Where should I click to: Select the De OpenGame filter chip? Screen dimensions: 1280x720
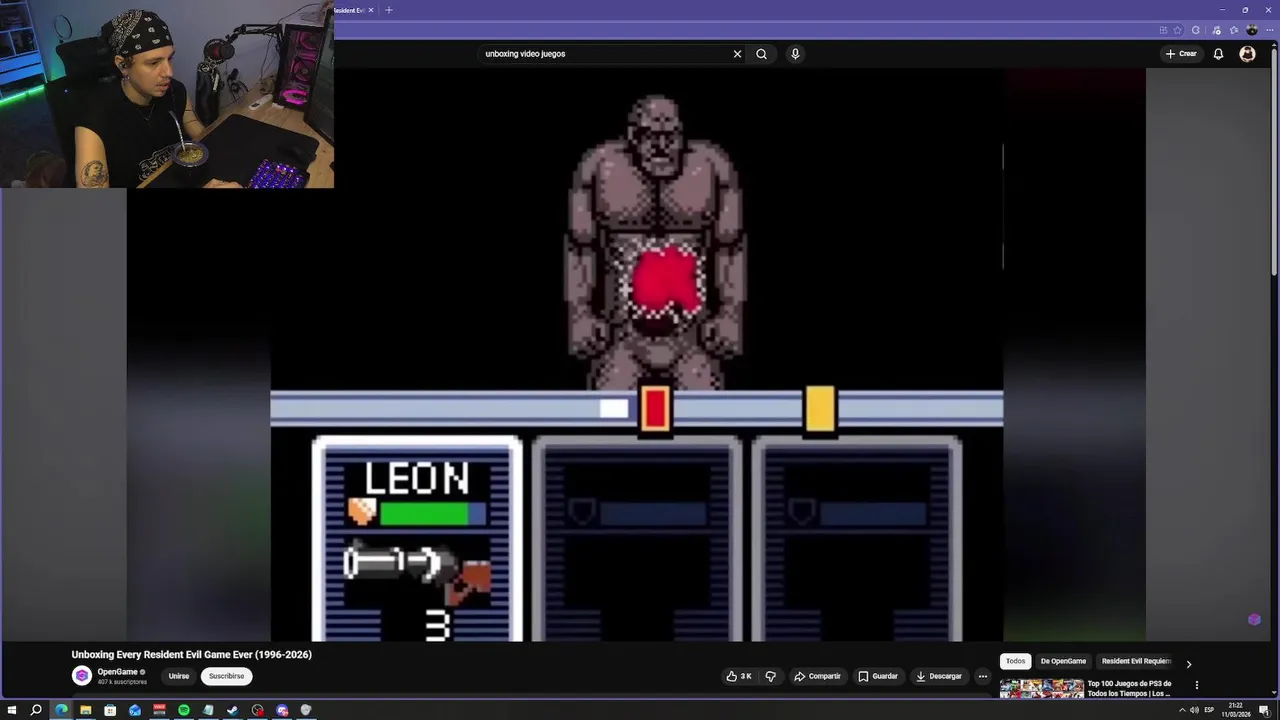coord(1063,661)
